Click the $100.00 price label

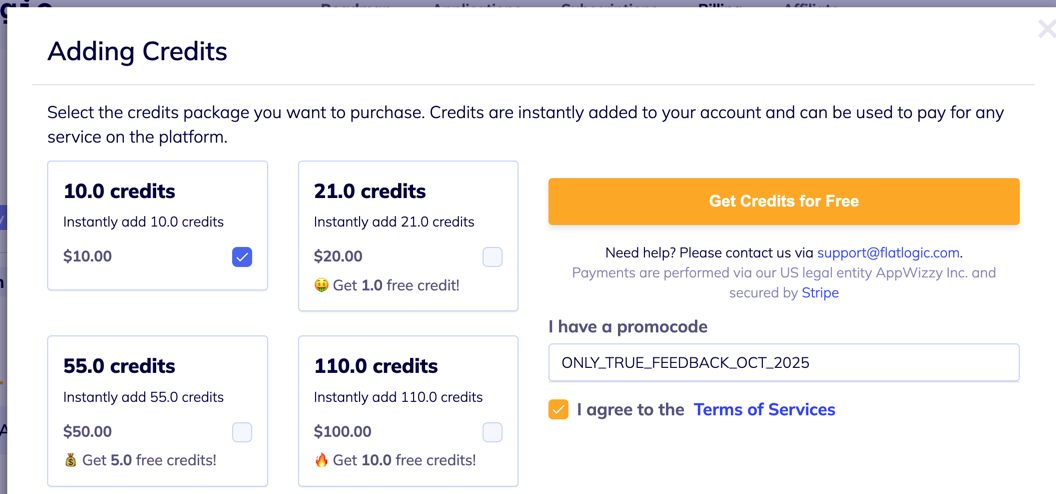click(x=342, y=432)
